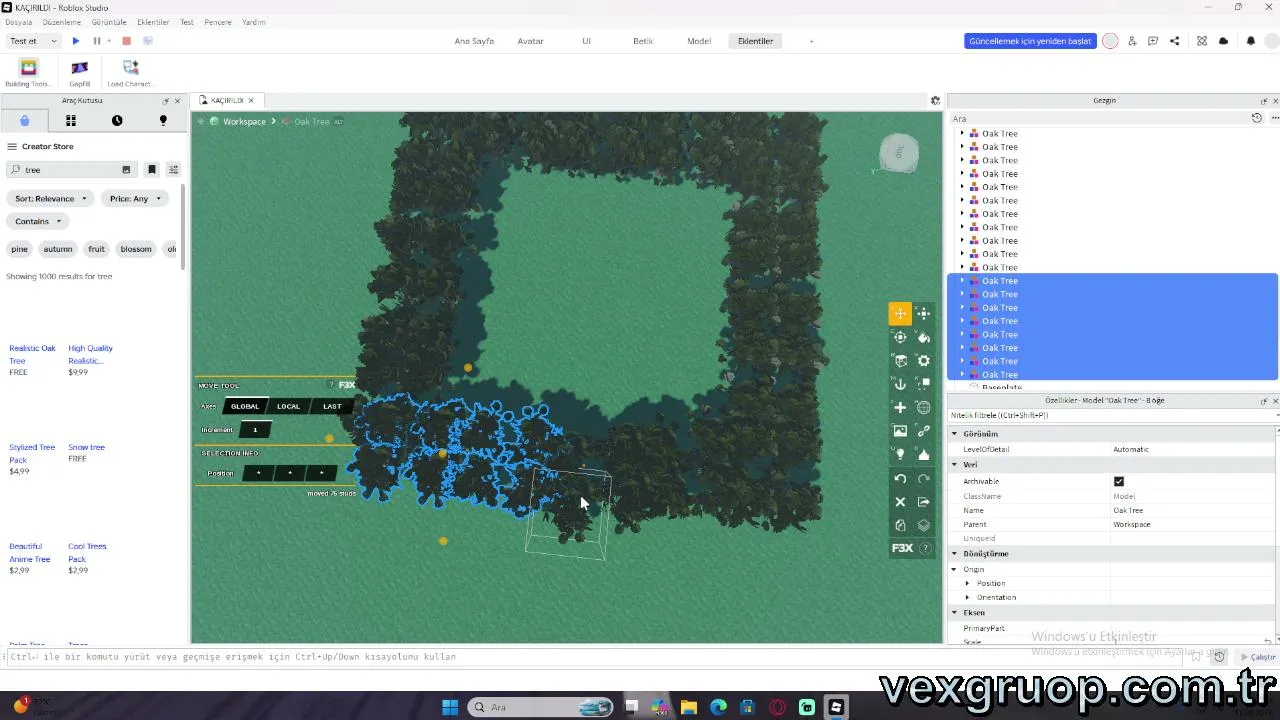Image resolution: width=1280 pixels, height=720 pixels.
Task: Select the F3X Collision tool
Action: pyautogui.click(x=924, y=384)
